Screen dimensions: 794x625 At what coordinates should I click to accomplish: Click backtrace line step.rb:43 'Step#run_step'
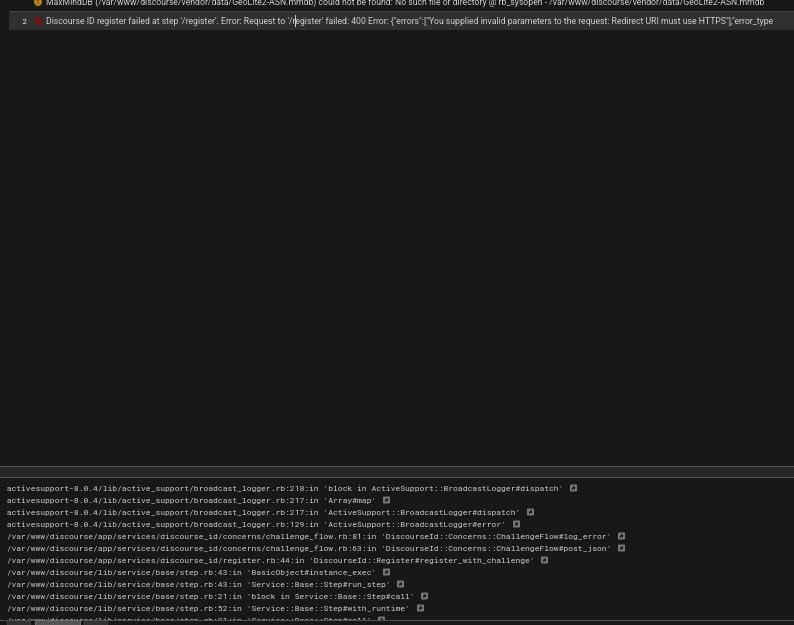pos(198,584)
